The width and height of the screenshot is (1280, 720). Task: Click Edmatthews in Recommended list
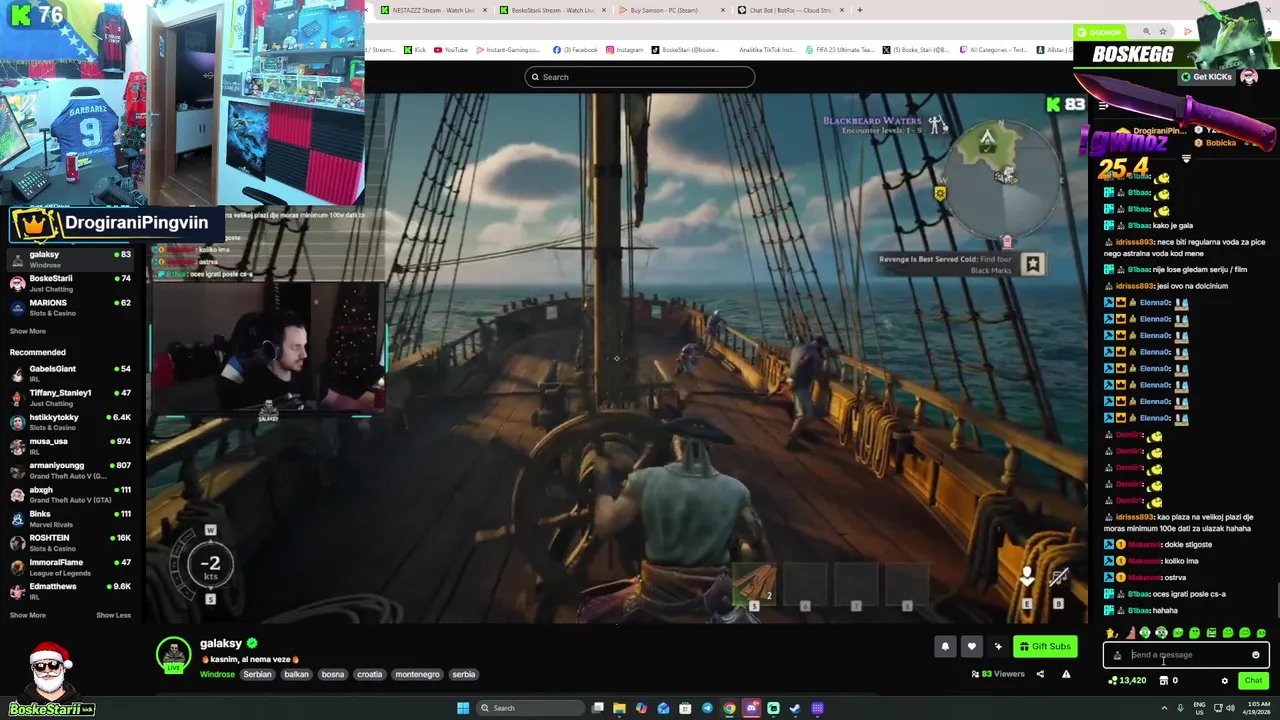(x=70, y=591)
